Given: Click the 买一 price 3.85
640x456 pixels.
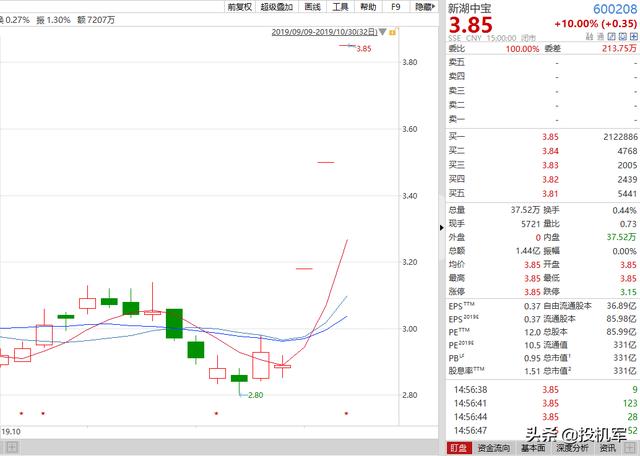Looking at the screenshot, I should 550,137.
